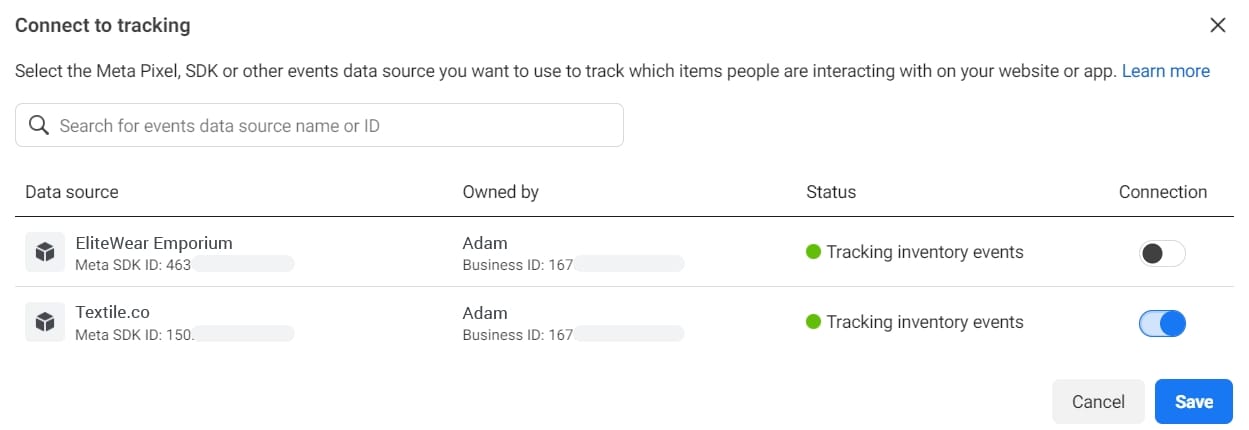This screenshot has height=430, width=1249.
Task: Click the Connection column header
Action: pyautogui.click(x=1162, y=192)
